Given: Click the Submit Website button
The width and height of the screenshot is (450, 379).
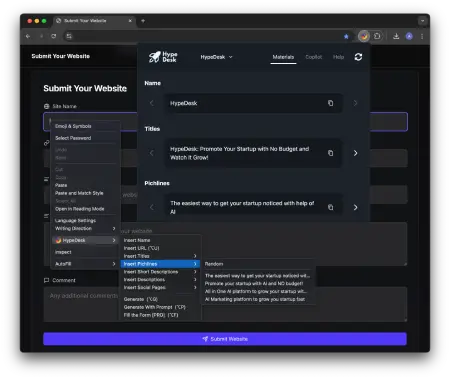Looking at the screenshot, I should tap(225, 339).
